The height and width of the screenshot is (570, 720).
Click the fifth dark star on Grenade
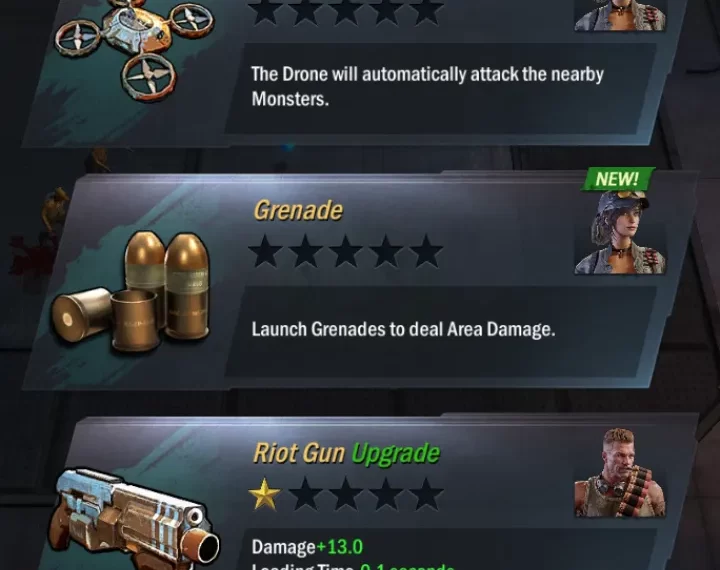[x=426, y=251]
